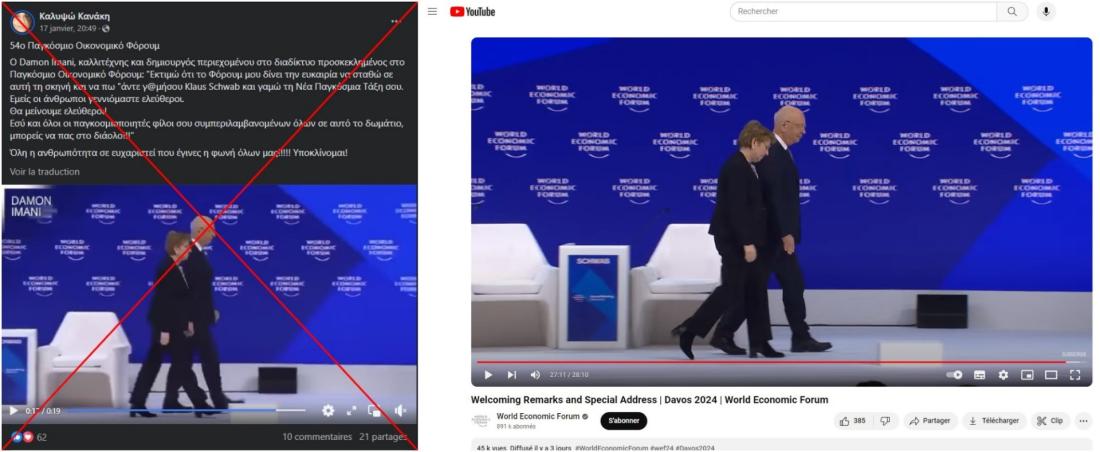This screenshot has height=452, width=1100.
Task: Click the Télécharger download button
Action: coord(994,421)
